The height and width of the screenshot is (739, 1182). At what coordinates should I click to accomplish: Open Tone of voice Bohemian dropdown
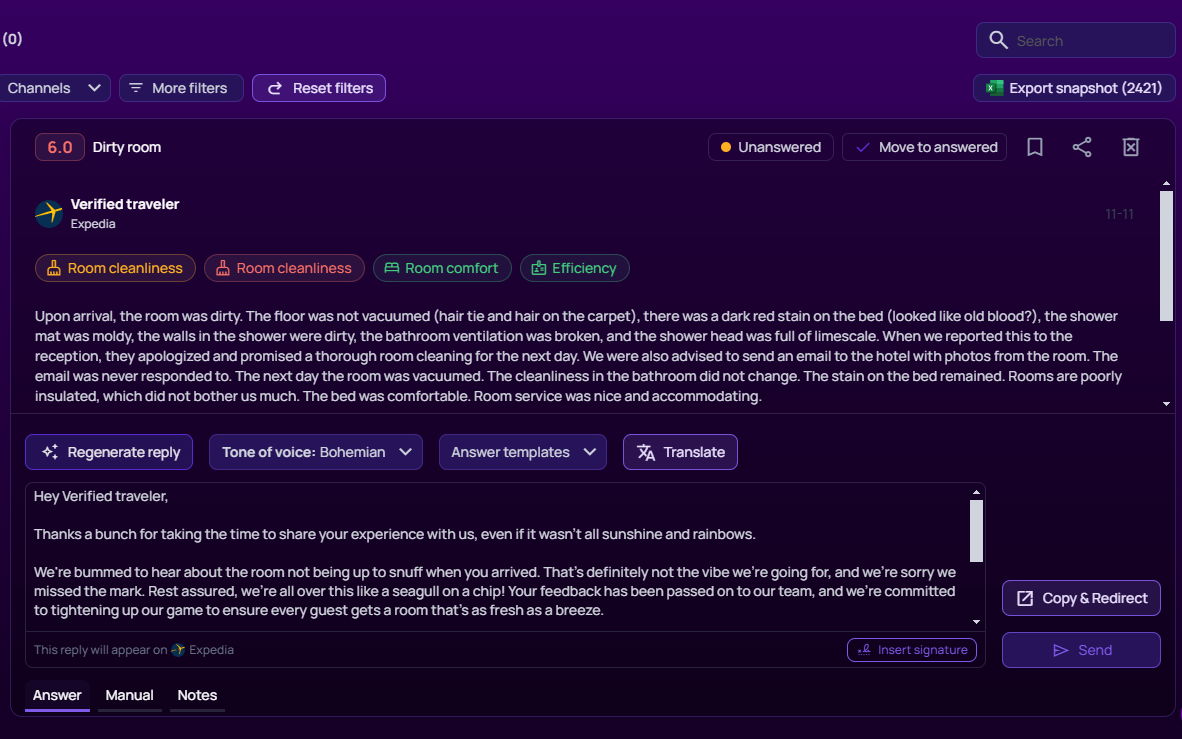315,452
